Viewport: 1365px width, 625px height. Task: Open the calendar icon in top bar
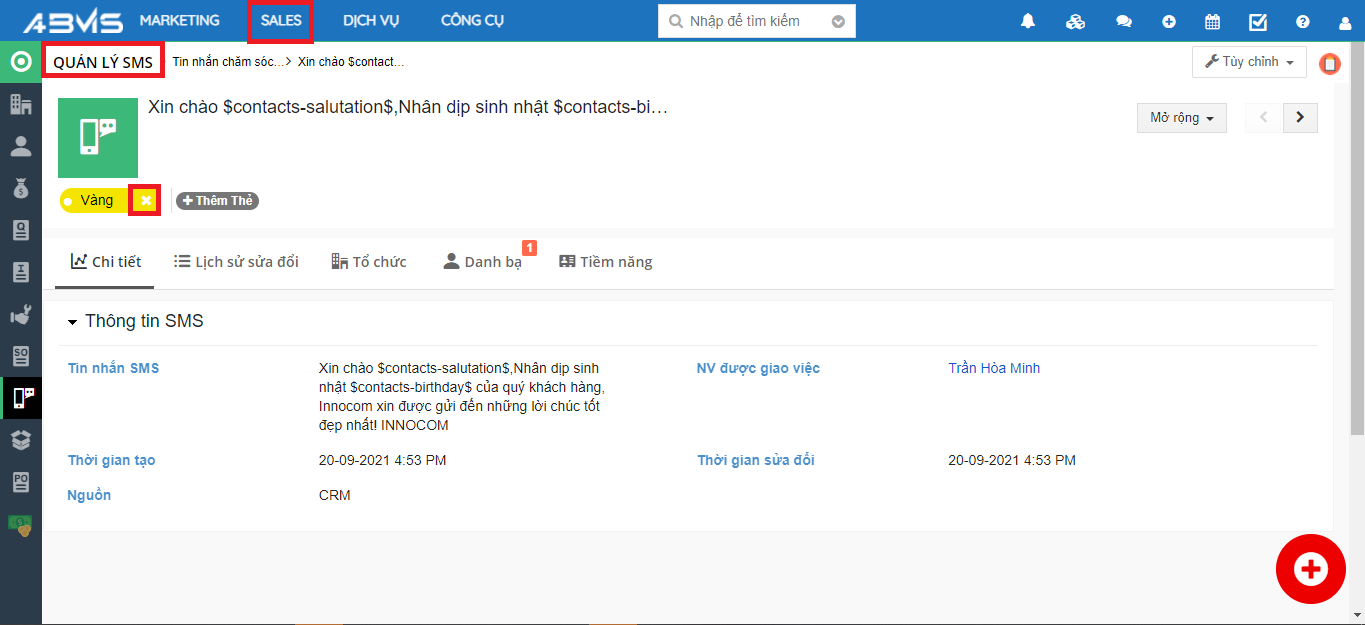(1212, 21)
